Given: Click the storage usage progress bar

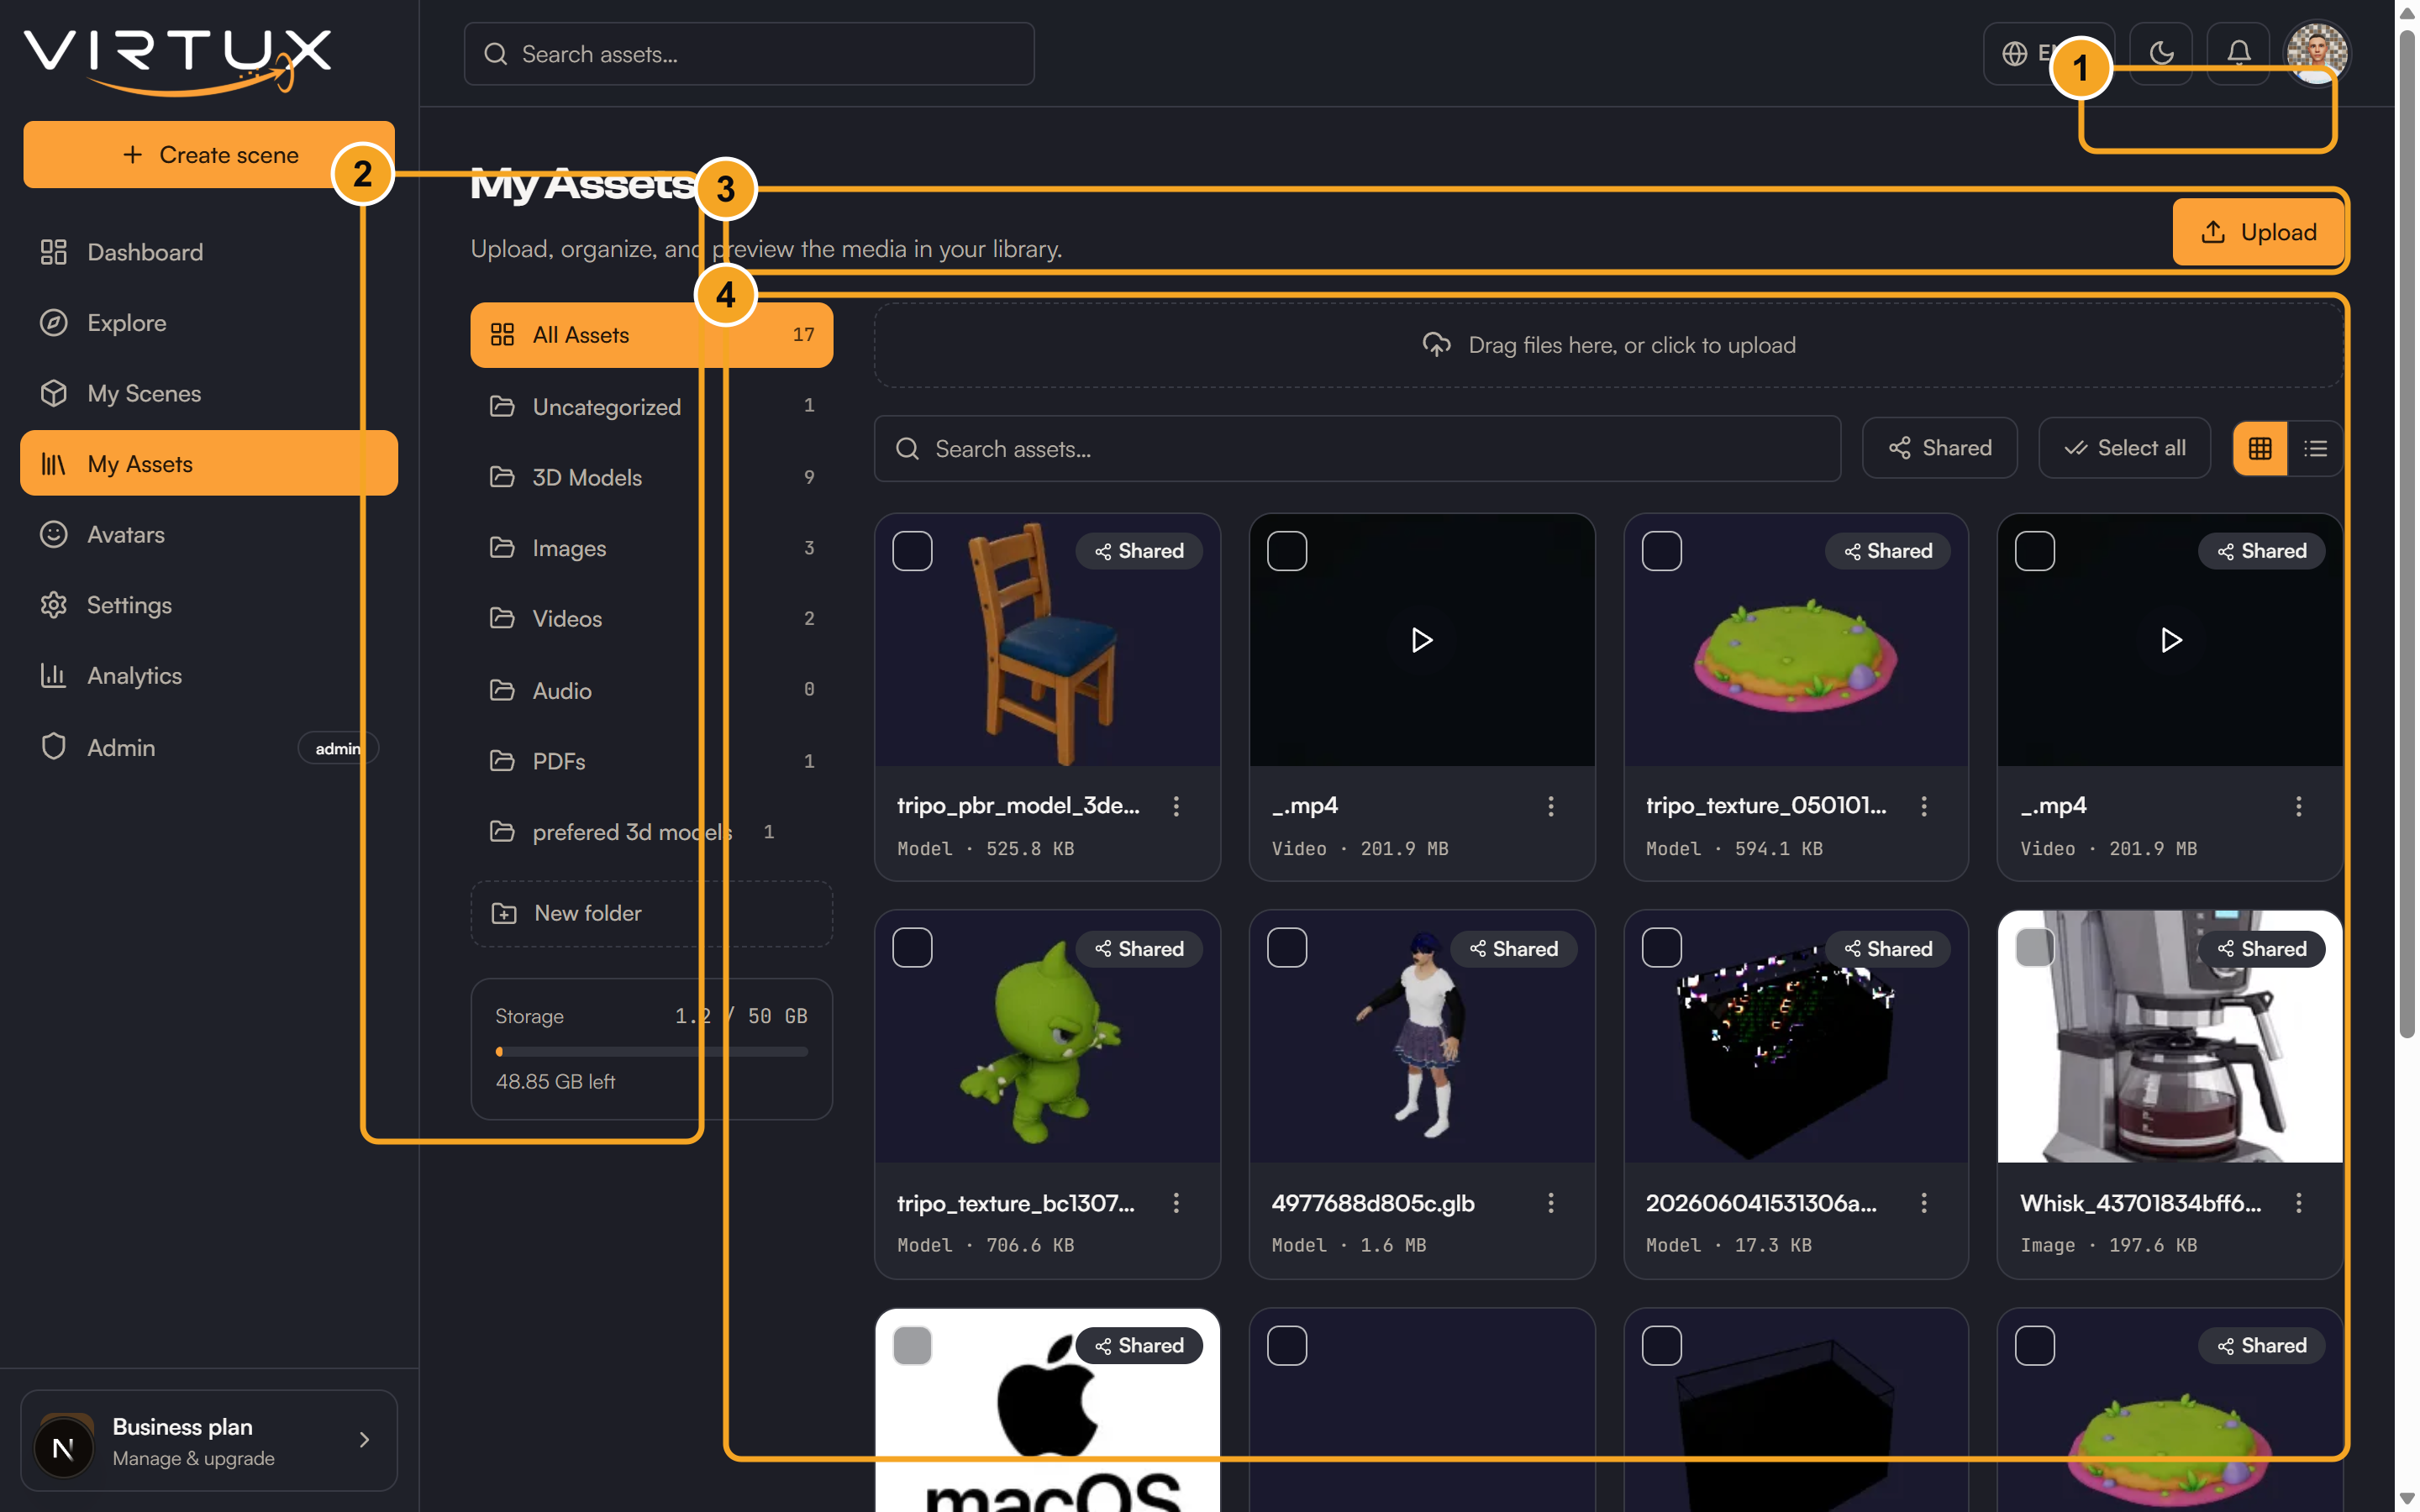Looking at the screenshot, I should point(652,1052).
